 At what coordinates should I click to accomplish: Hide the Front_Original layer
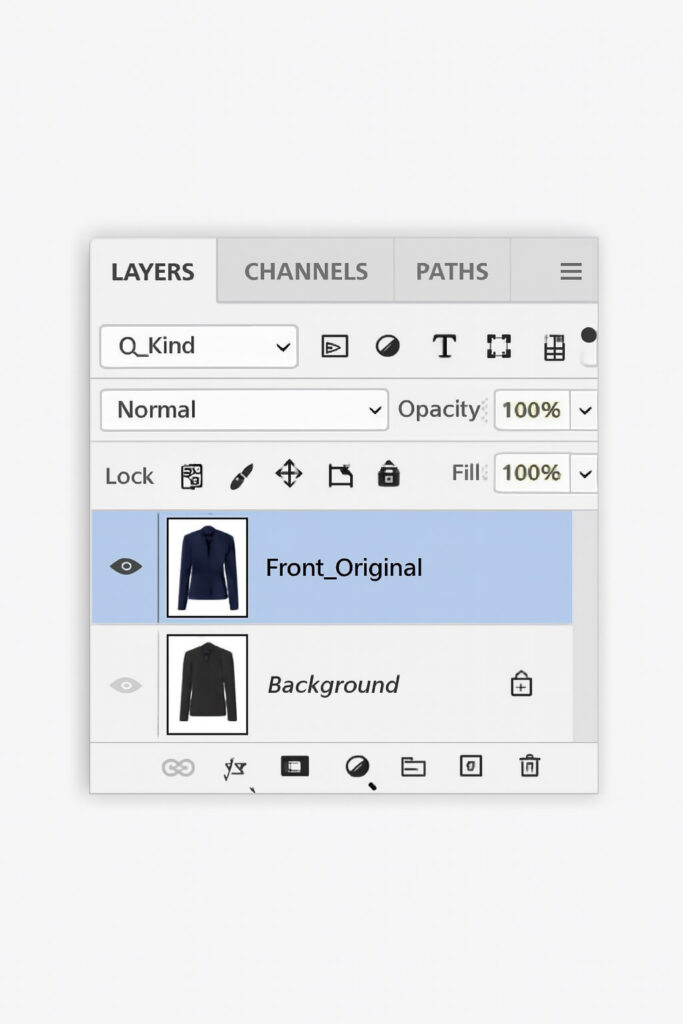(126, 566)
